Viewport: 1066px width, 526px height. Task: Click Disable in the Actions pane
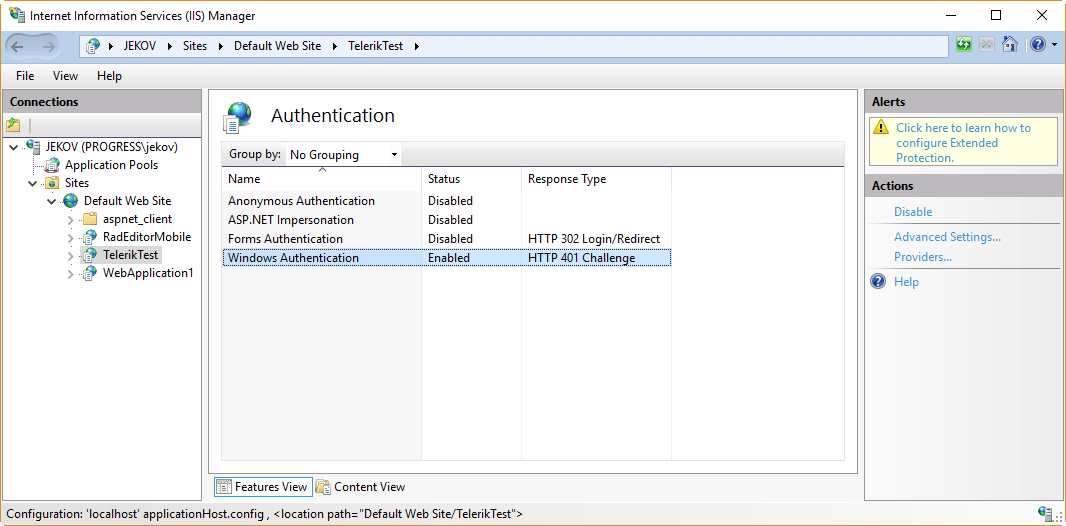912,212
